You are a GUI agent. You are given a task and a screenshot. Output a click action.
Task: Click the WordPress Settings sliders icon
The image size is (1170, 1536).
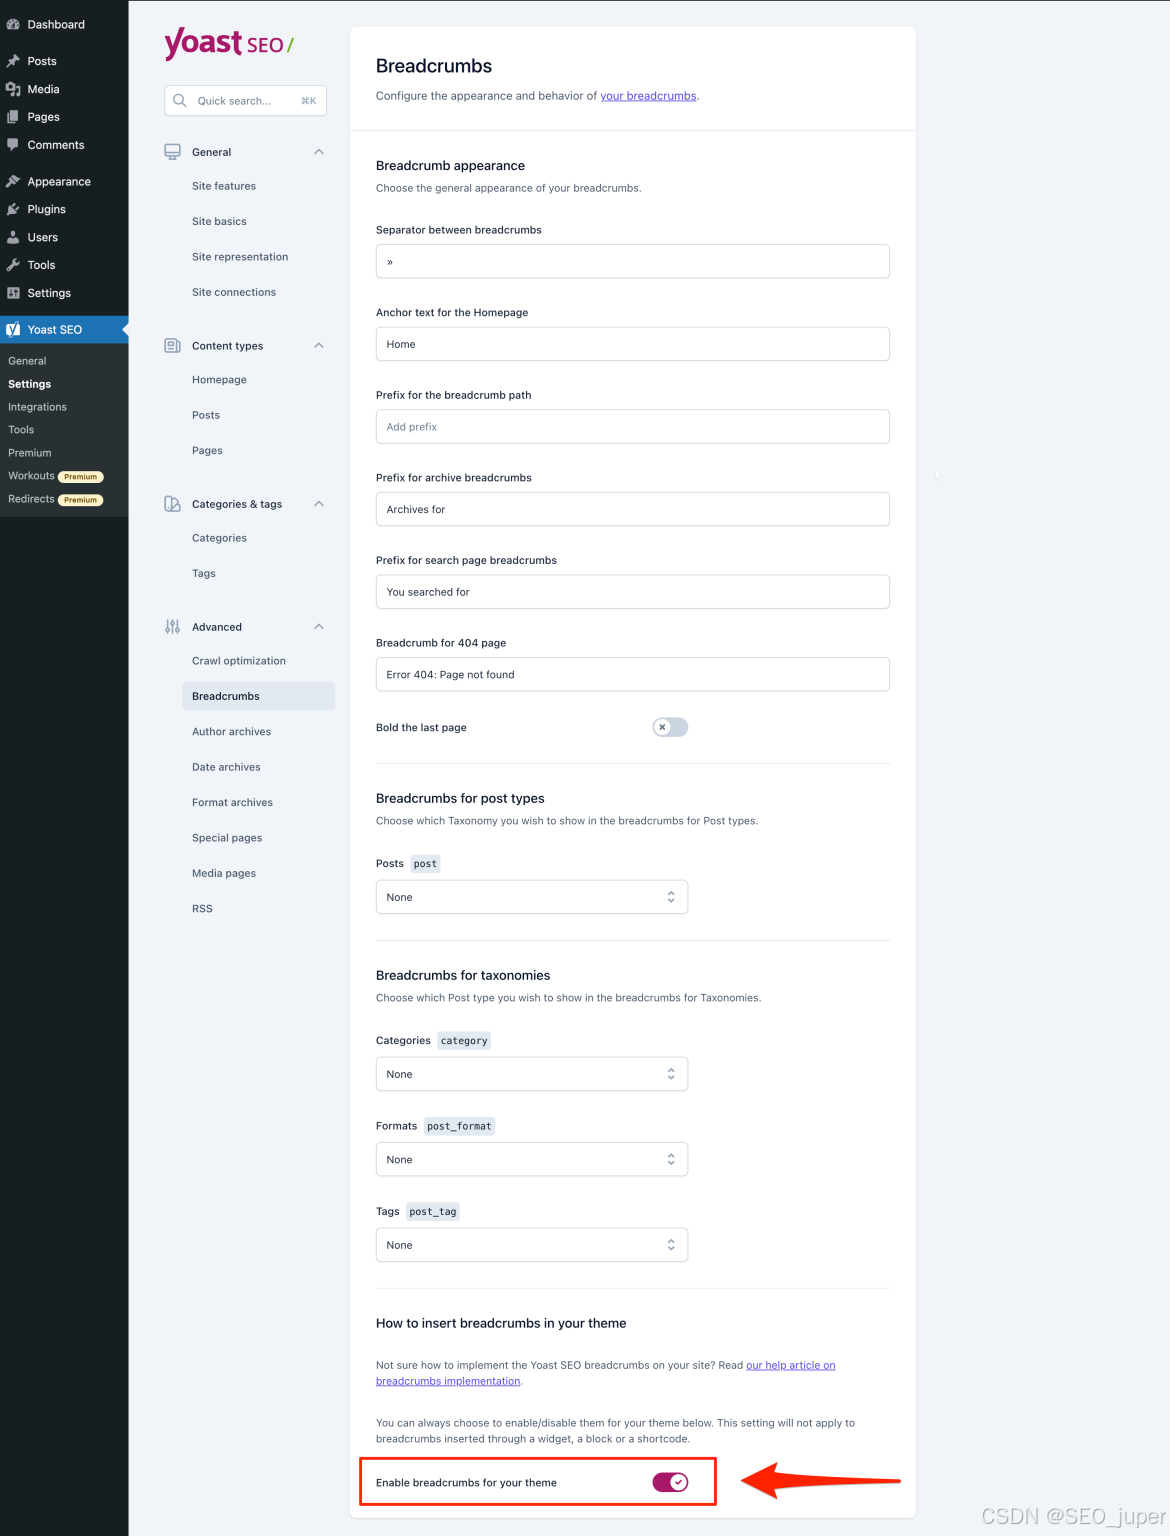pyautogui.click(x=13, y=293)
